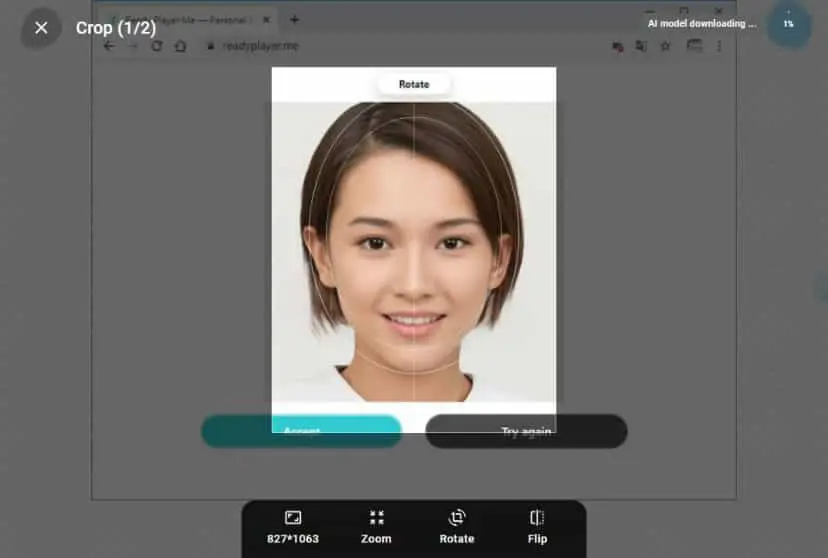
Task: Close the Ready Player Me browser tab
Action: point(267,20)
